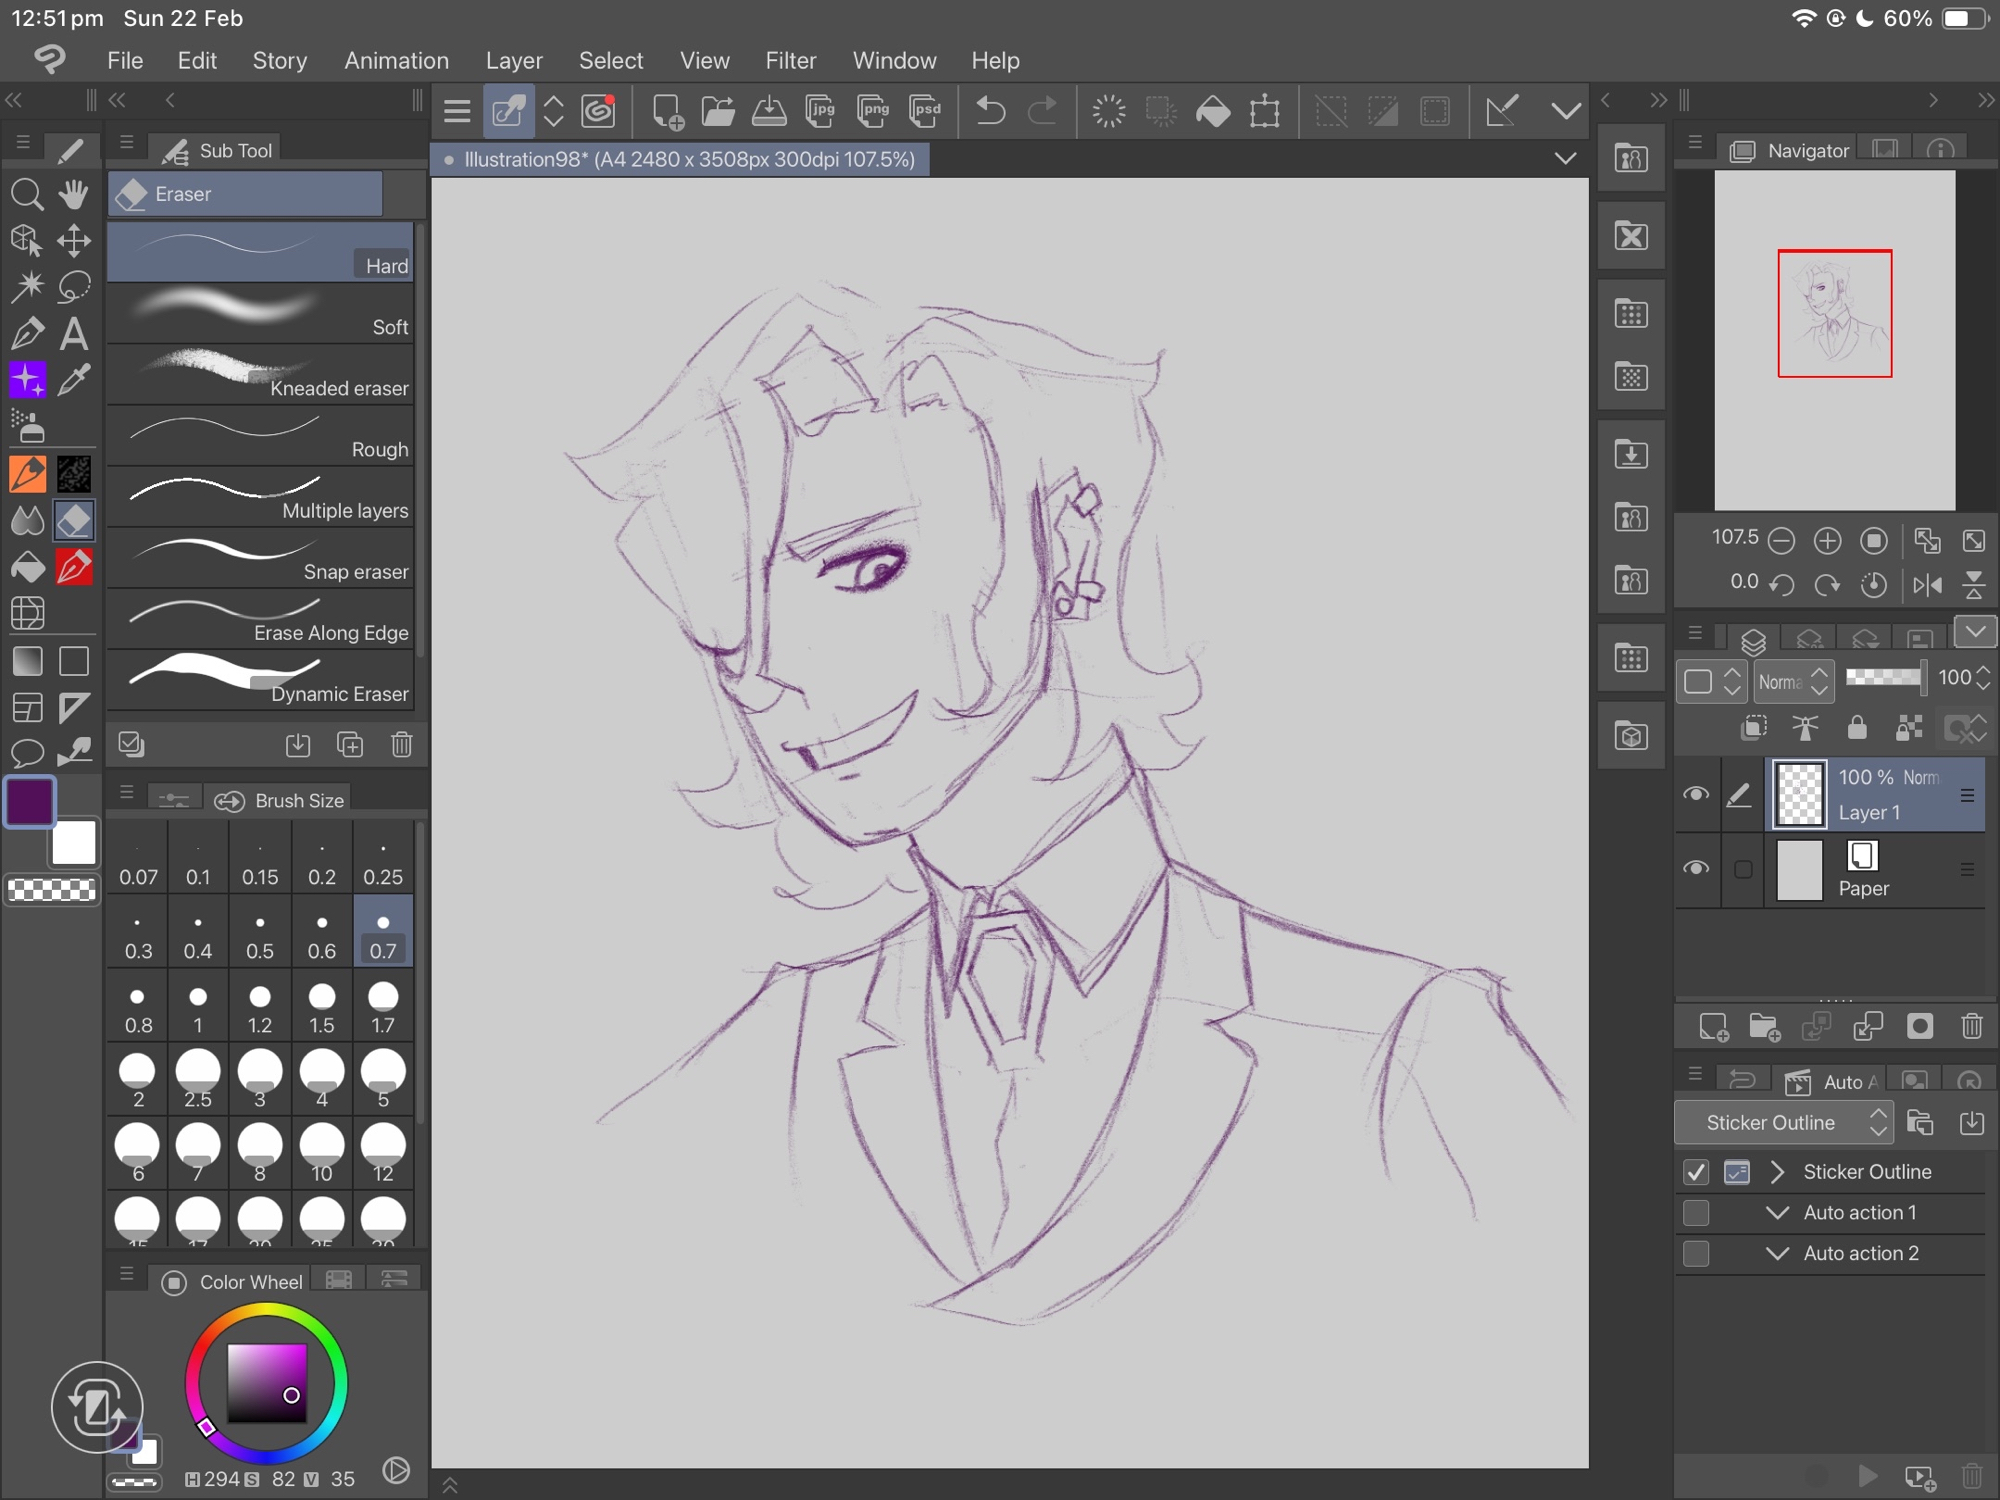Viewport: 2000px width, 1500px height.
Task: Open the Animation menu
Action: pos(396,61)
